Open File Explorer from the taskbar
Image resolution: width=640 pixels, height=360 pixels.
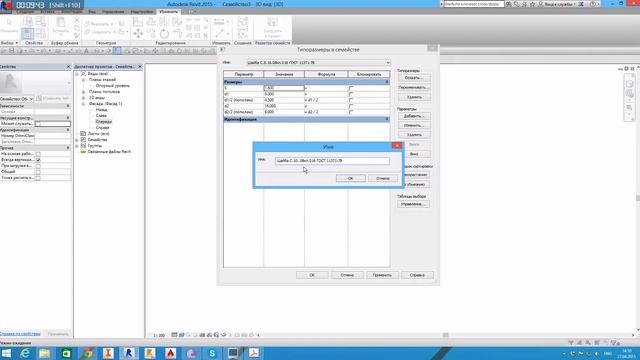[44, 353]
